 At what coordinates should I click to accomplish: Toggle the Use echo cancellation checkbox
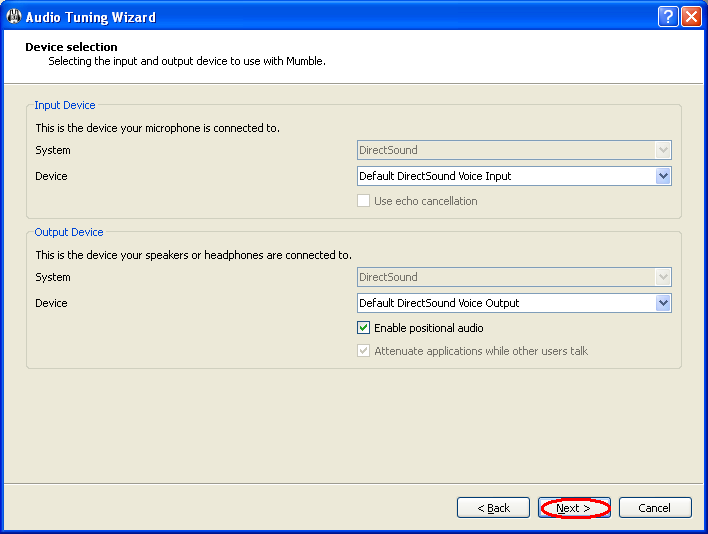(x=365, y=201)
